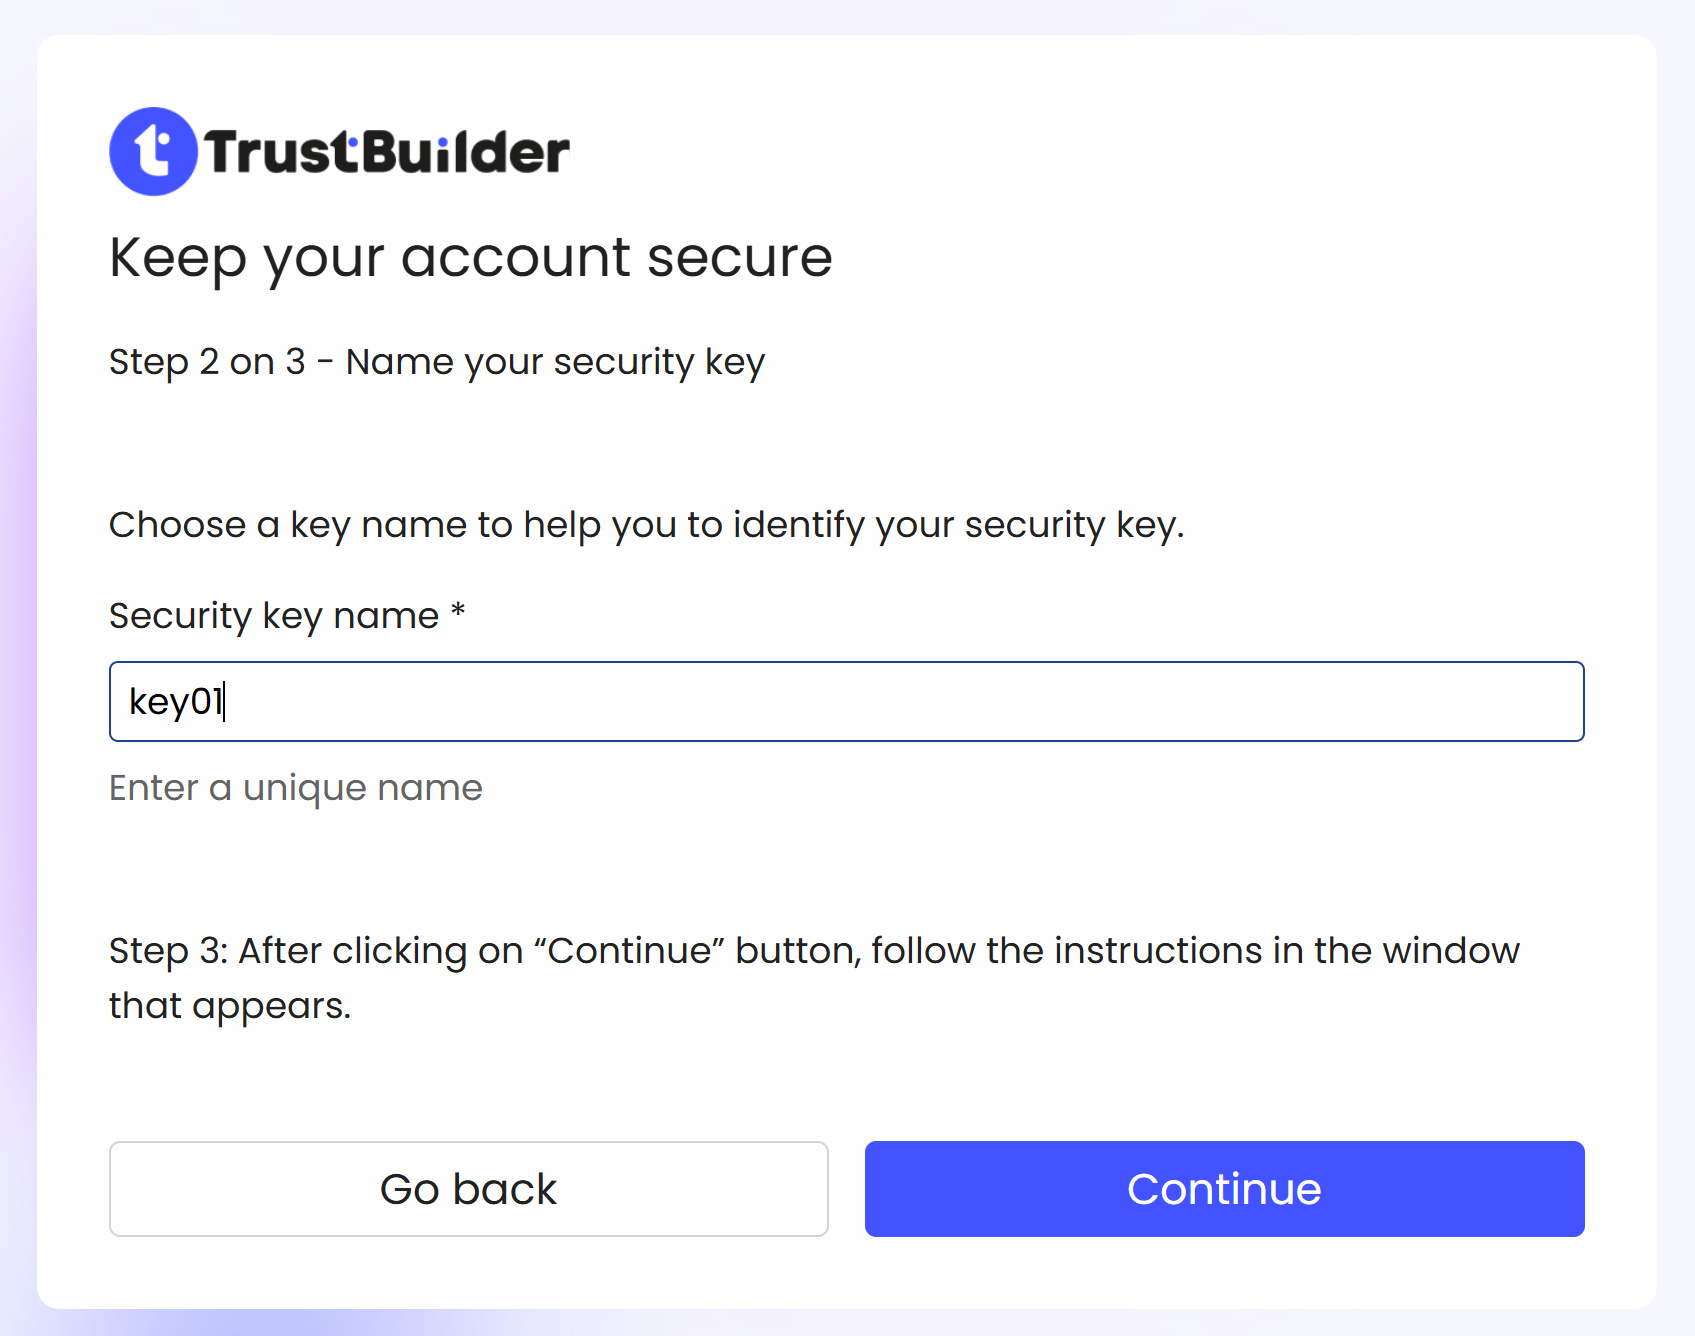Click the Name your security key phrase
This screenshot has height=1336, width=1695.
point(555,362)
